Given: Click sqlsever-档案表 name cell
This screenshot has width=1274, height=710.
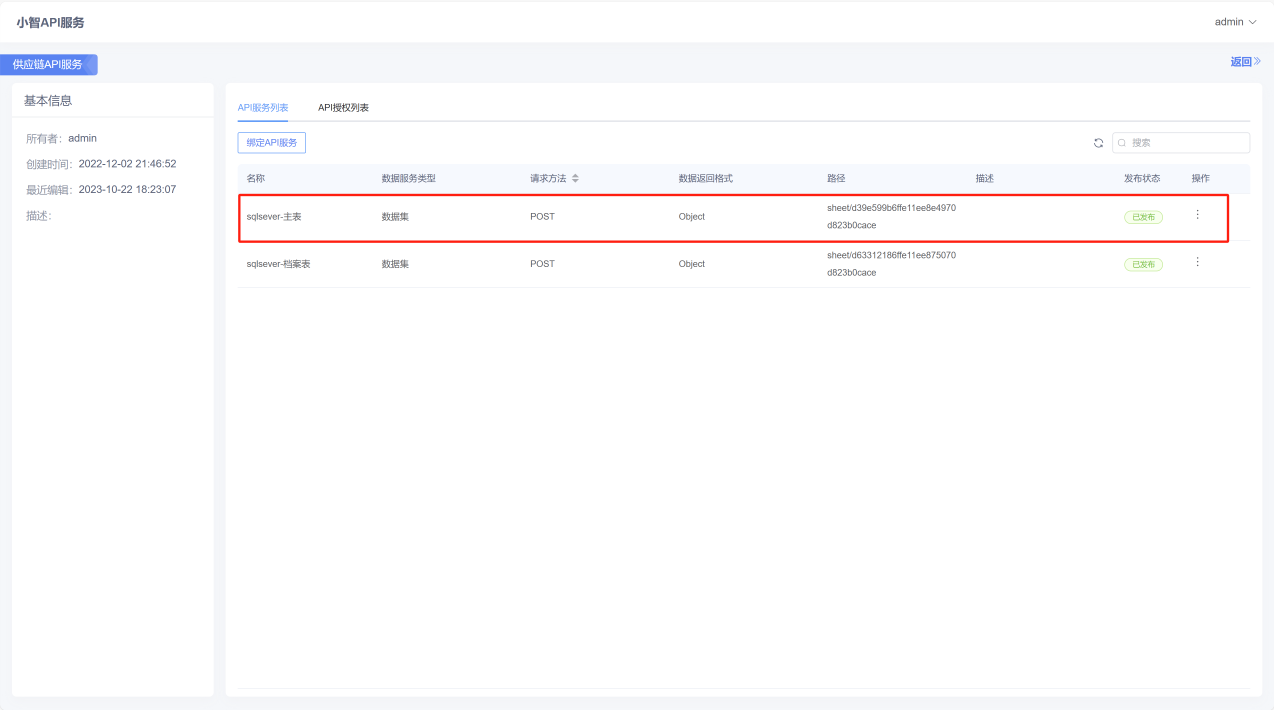Looking at the screenshot, I should 278,264.
